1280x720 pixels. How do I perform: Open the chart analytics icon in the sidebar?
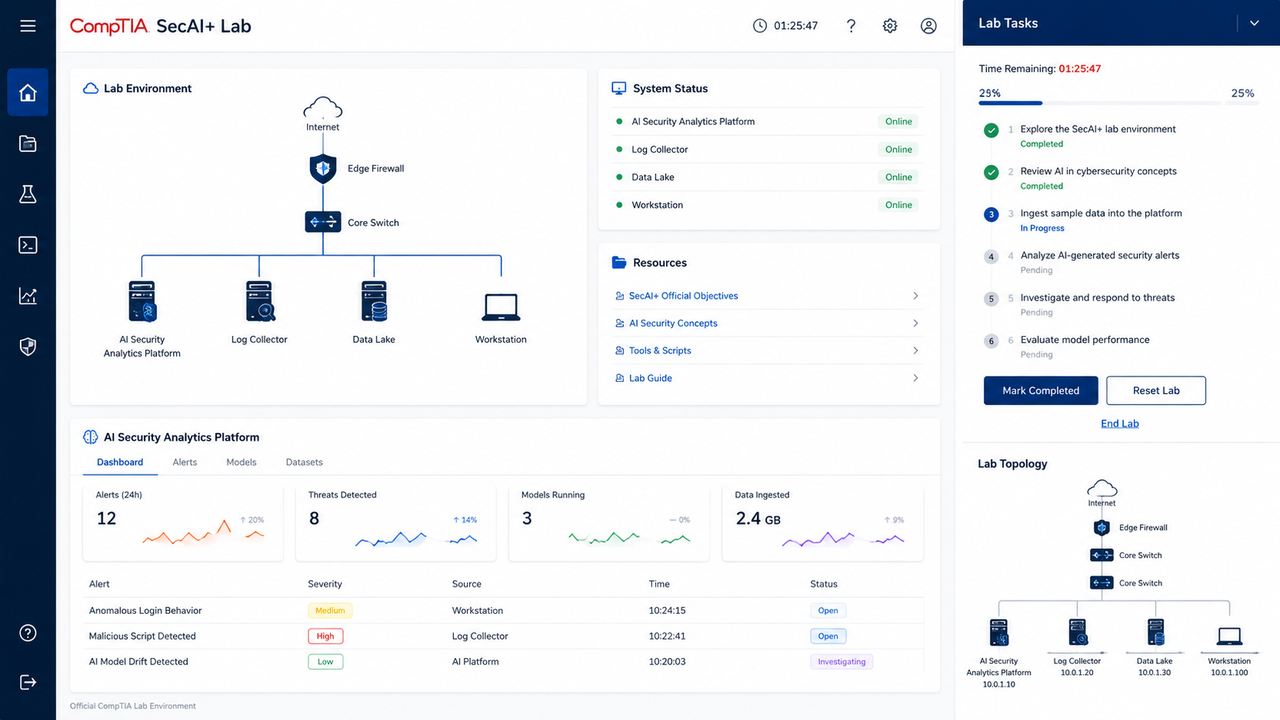28,296
